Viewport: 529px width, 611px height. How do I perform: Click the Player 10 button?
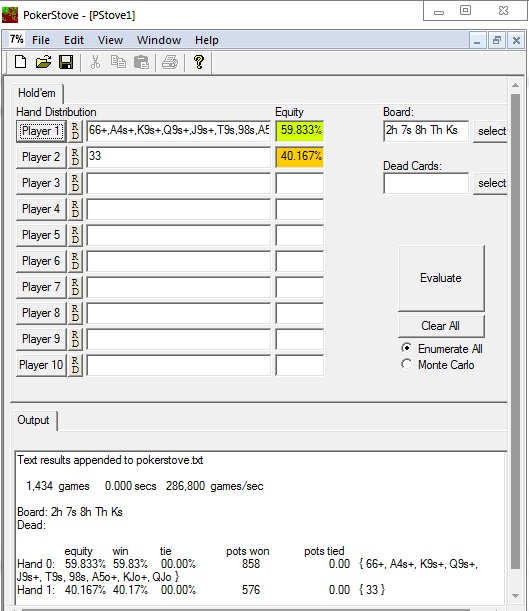pos(41,365)
